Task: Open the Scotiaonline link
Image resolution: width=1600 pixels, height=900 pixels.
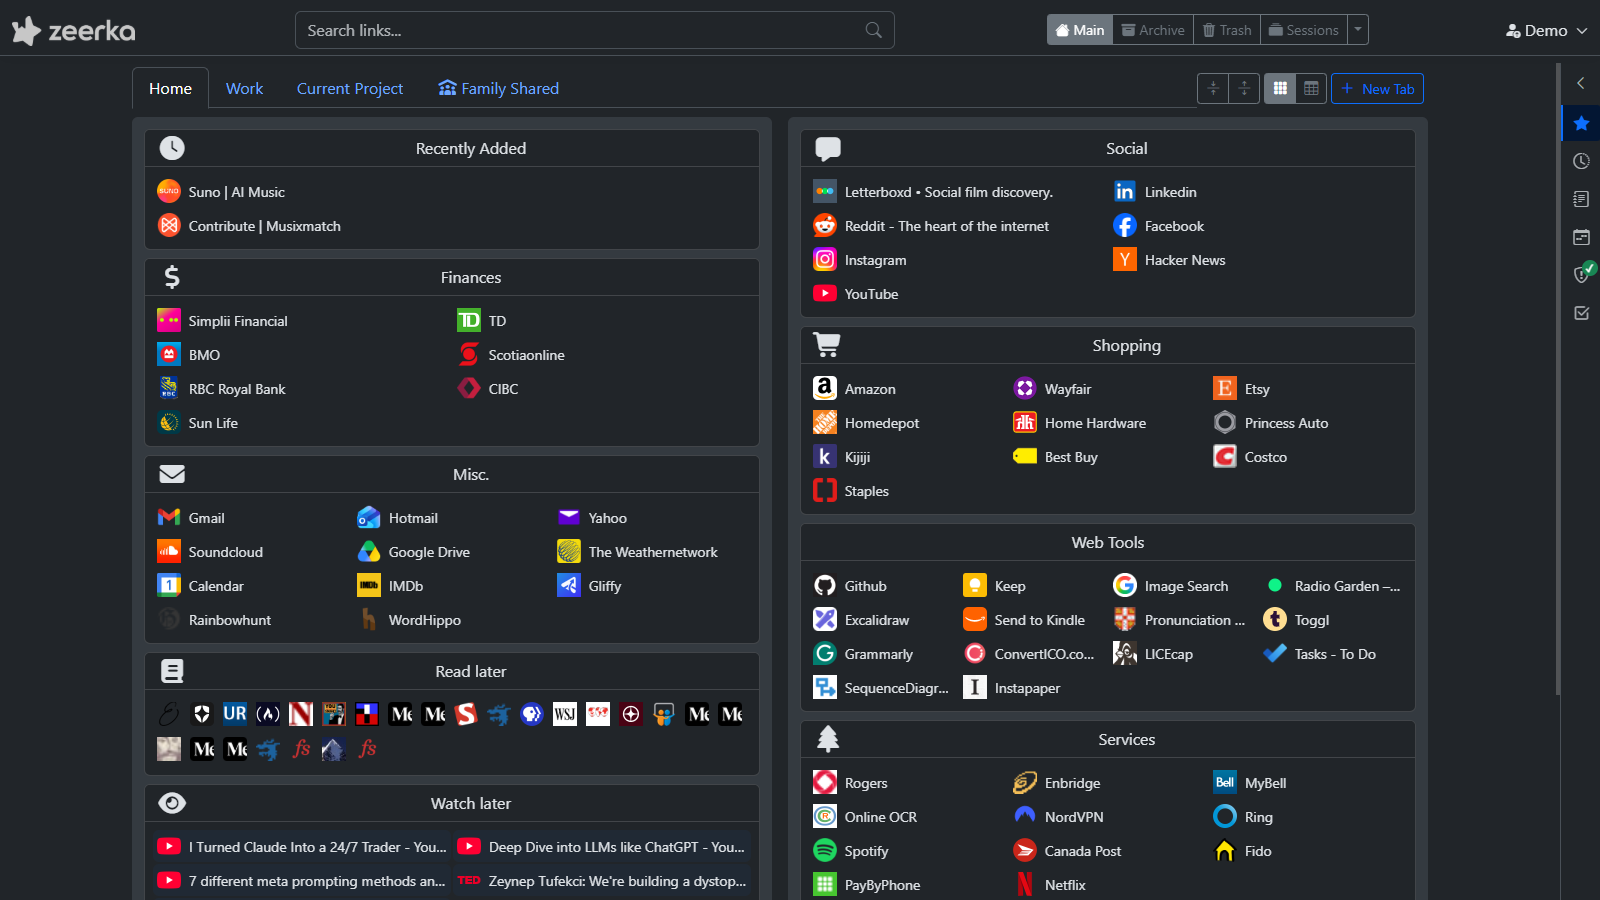Action: [526, 355]
